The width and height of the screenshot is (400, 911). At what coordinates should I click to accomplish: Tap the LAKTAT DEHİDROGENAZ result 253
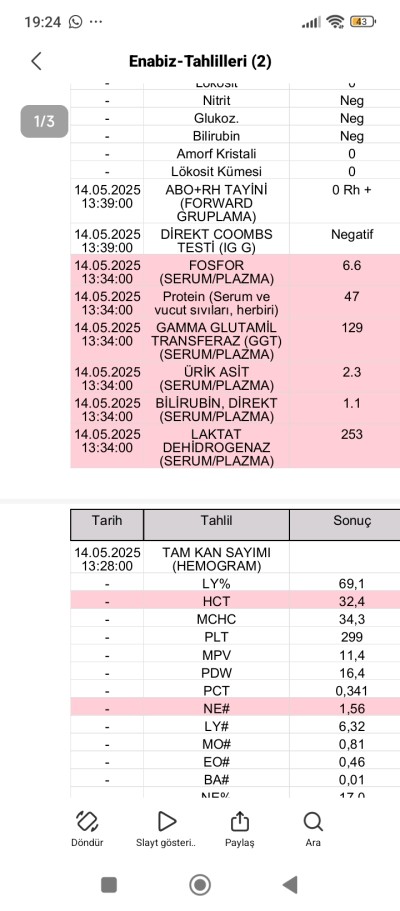point(352,434)
